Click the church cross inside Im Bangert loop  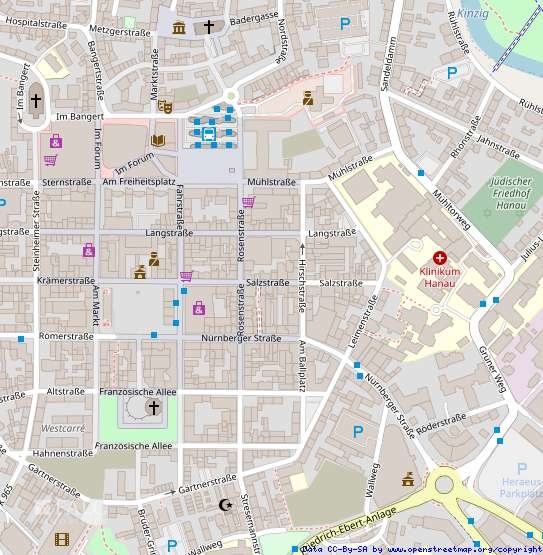point(36,101)
